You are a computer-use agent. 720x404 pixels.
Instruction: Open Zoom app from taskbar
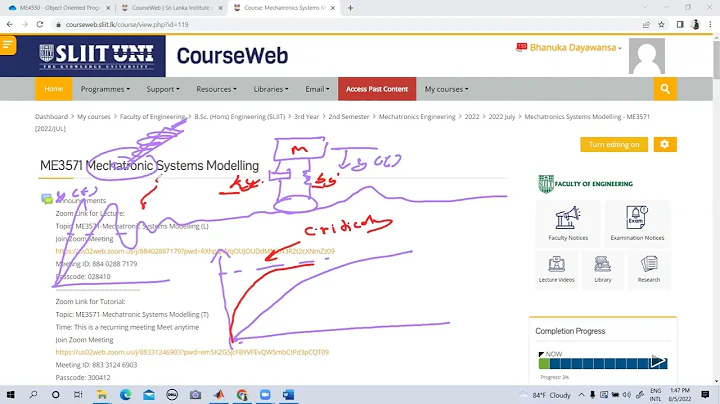[x=265, y=395]
